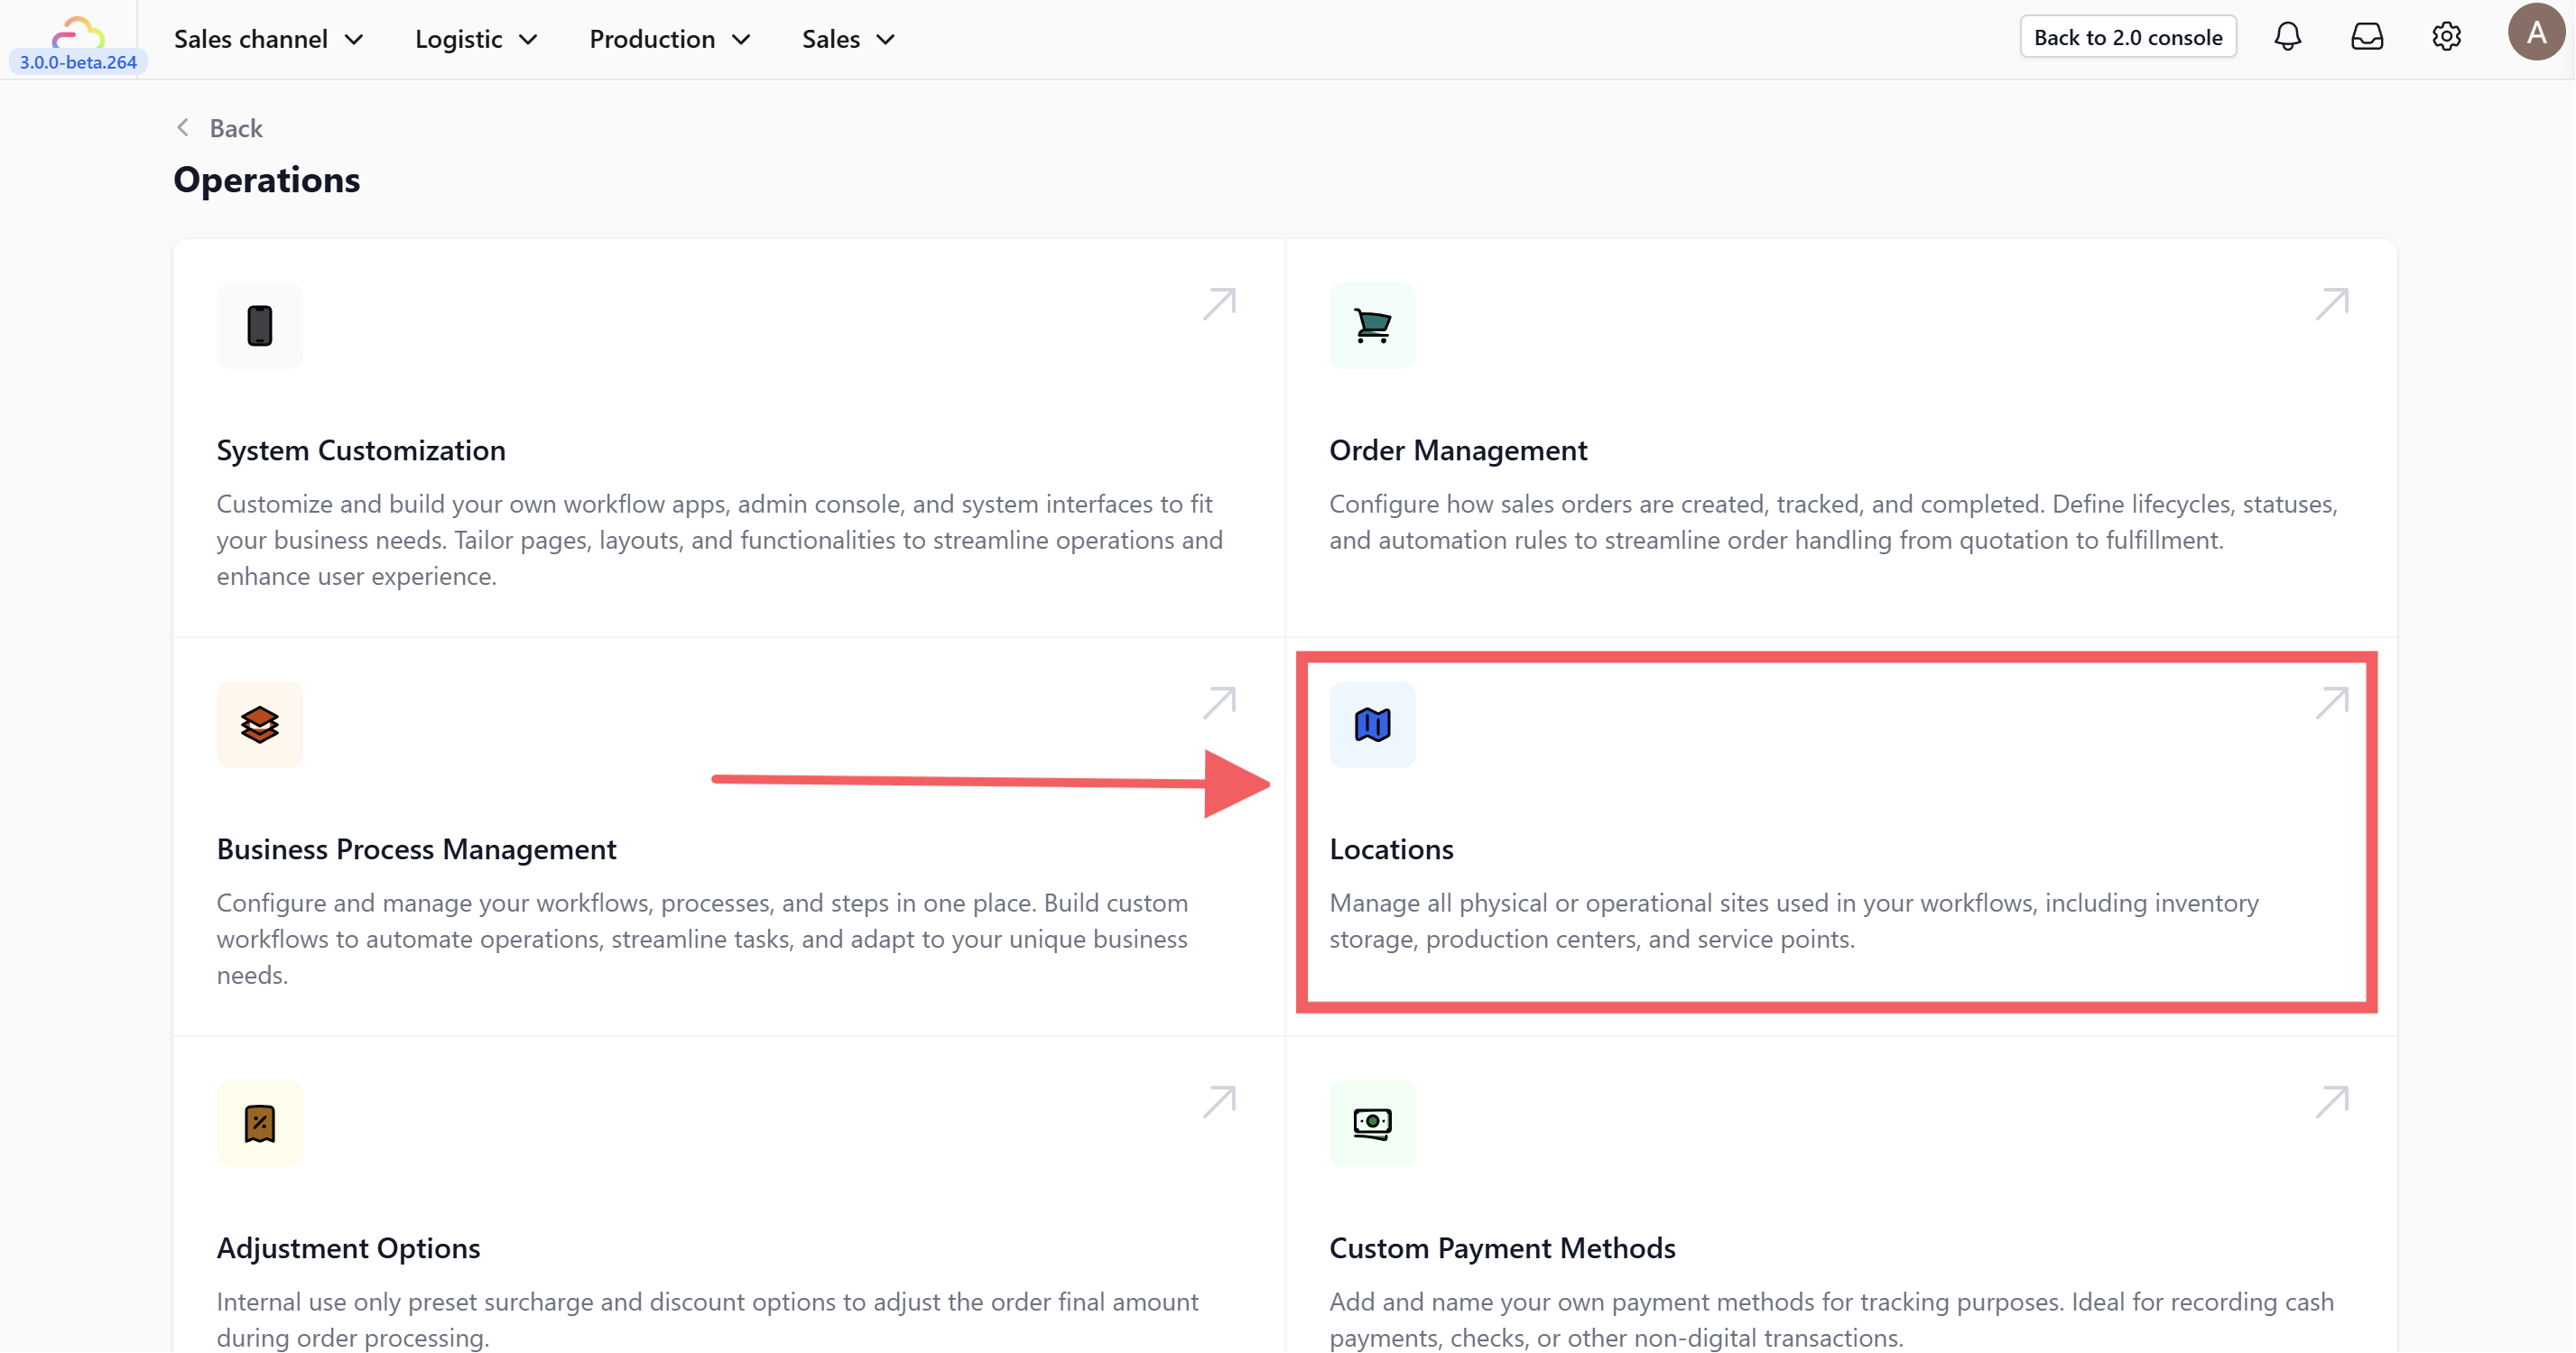Click the Business Process Management layers icon
Screen dimensions: 2576x1353
tap(259, 725)
